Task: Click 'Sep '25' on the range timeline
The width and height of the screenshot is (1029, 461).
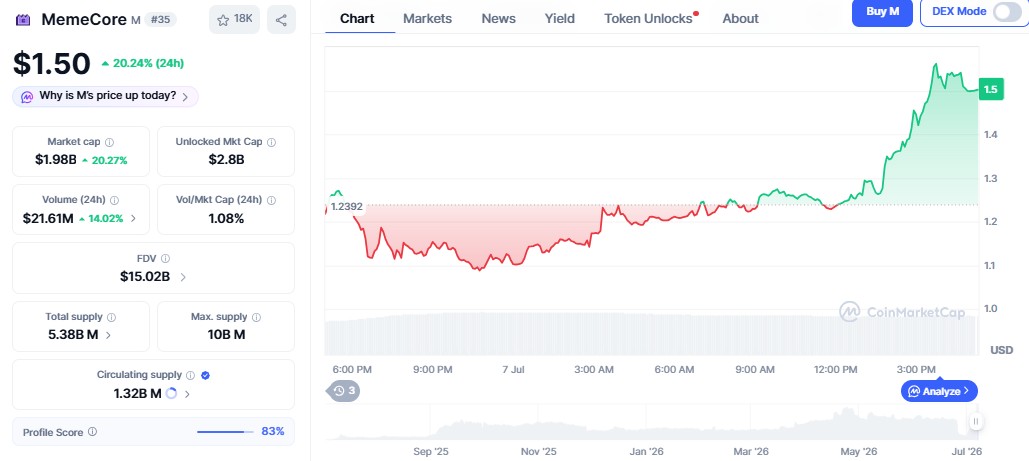Action: (431, 452)
